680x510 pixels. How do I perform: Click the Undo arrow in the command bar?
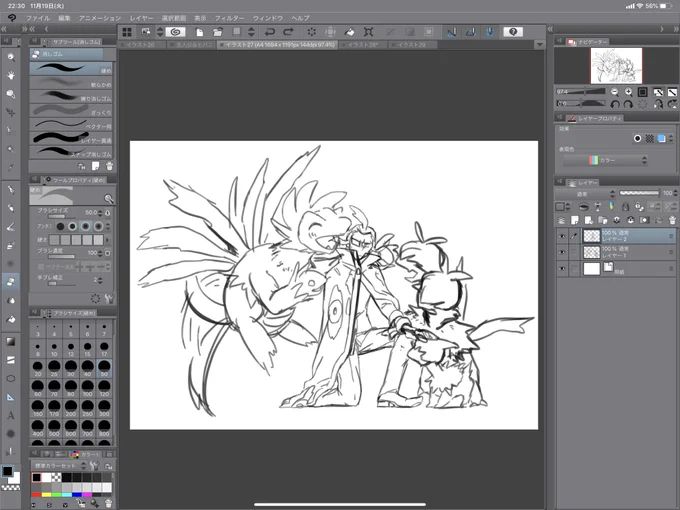tap(269, 32)
